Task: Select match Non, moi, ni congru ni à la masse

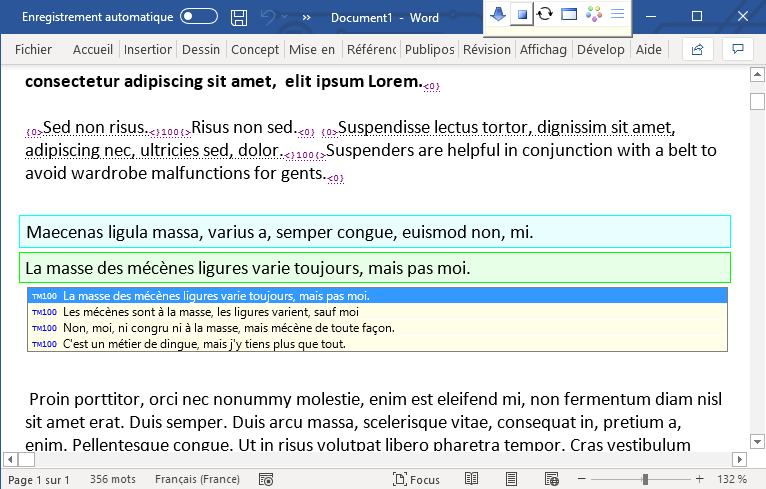Action: (377, 328)
